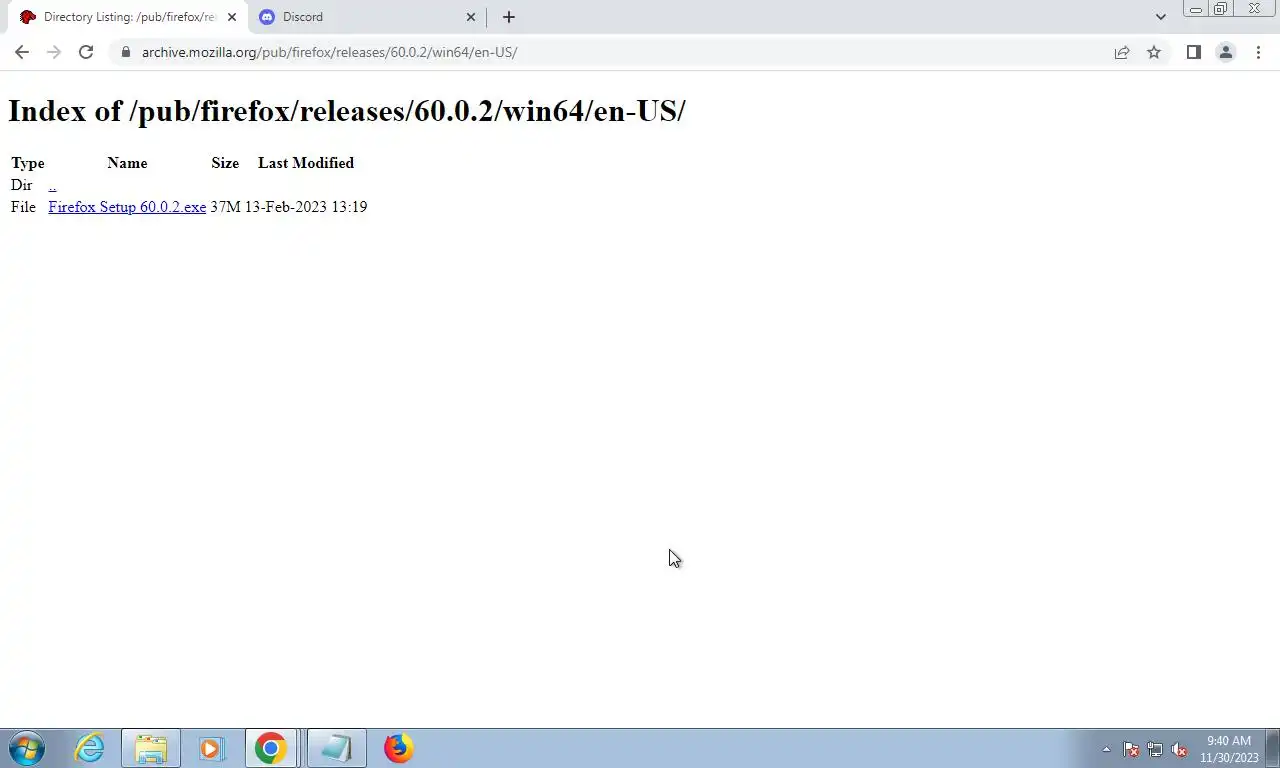
Task: Open the Action Center flag icon
Action: click(1131, 749)
